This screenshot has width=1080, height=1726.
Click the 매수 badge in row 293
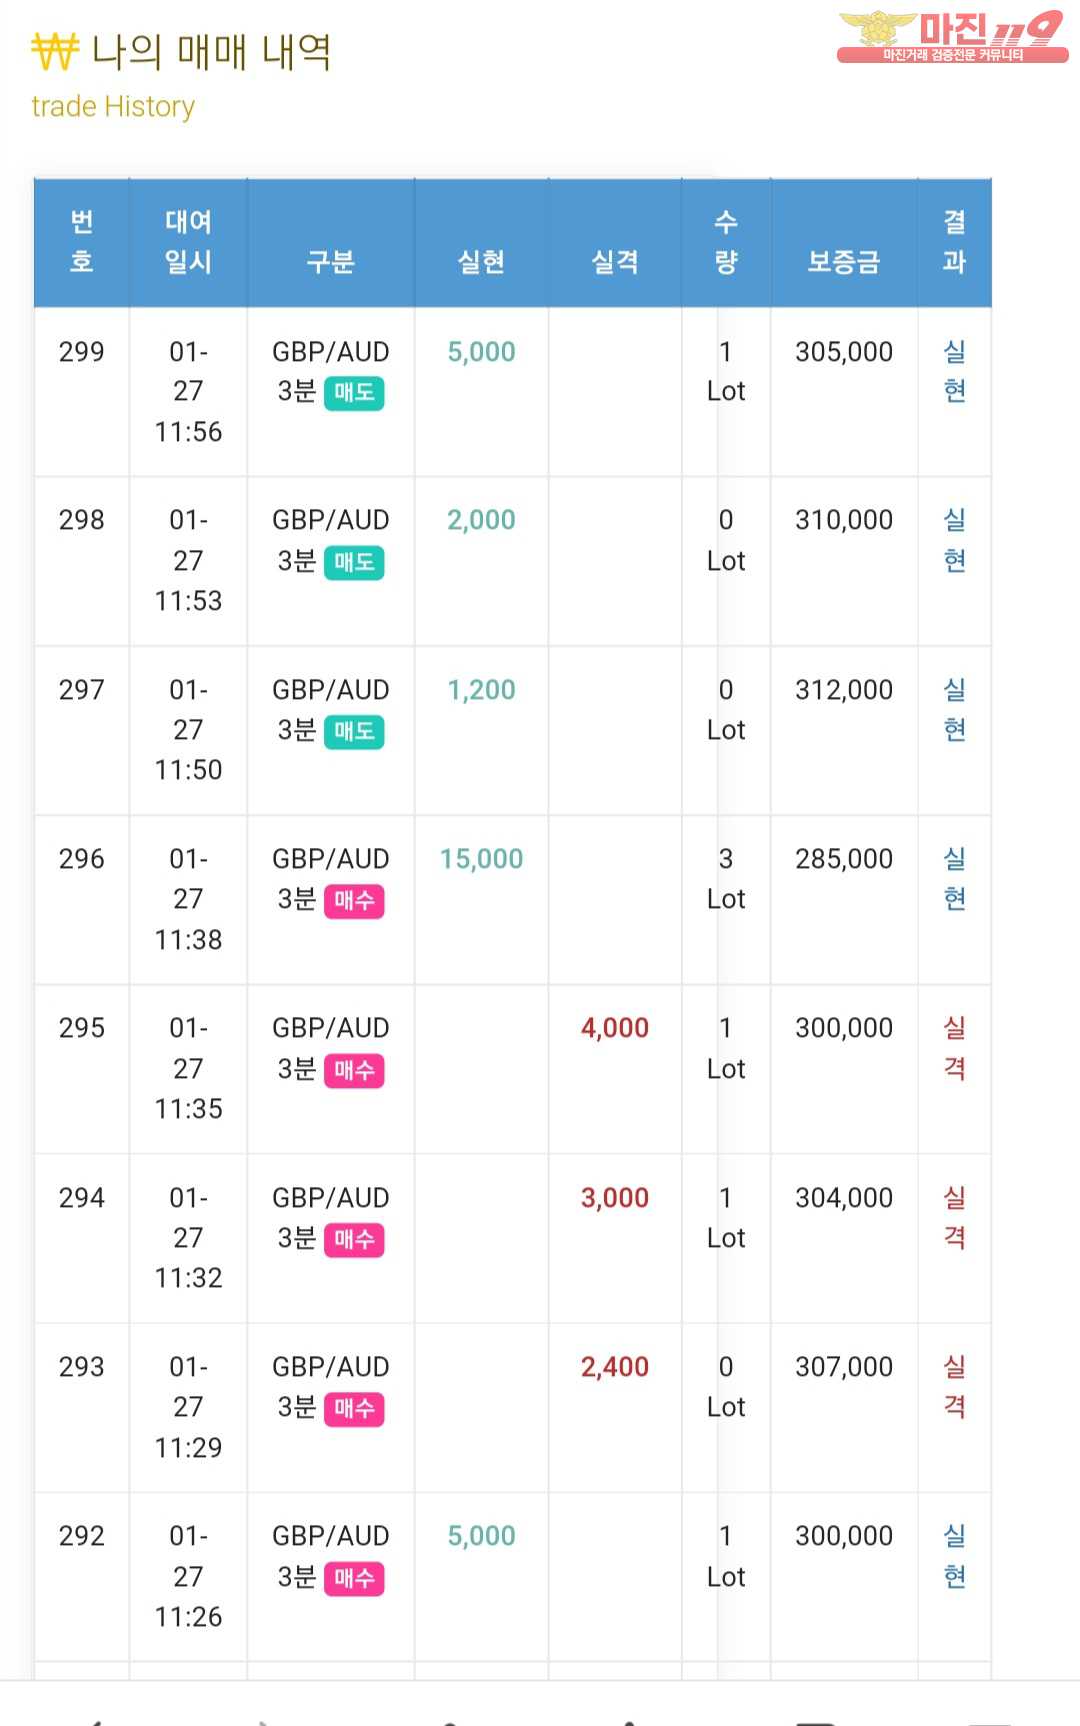[x=354, y=1408]
